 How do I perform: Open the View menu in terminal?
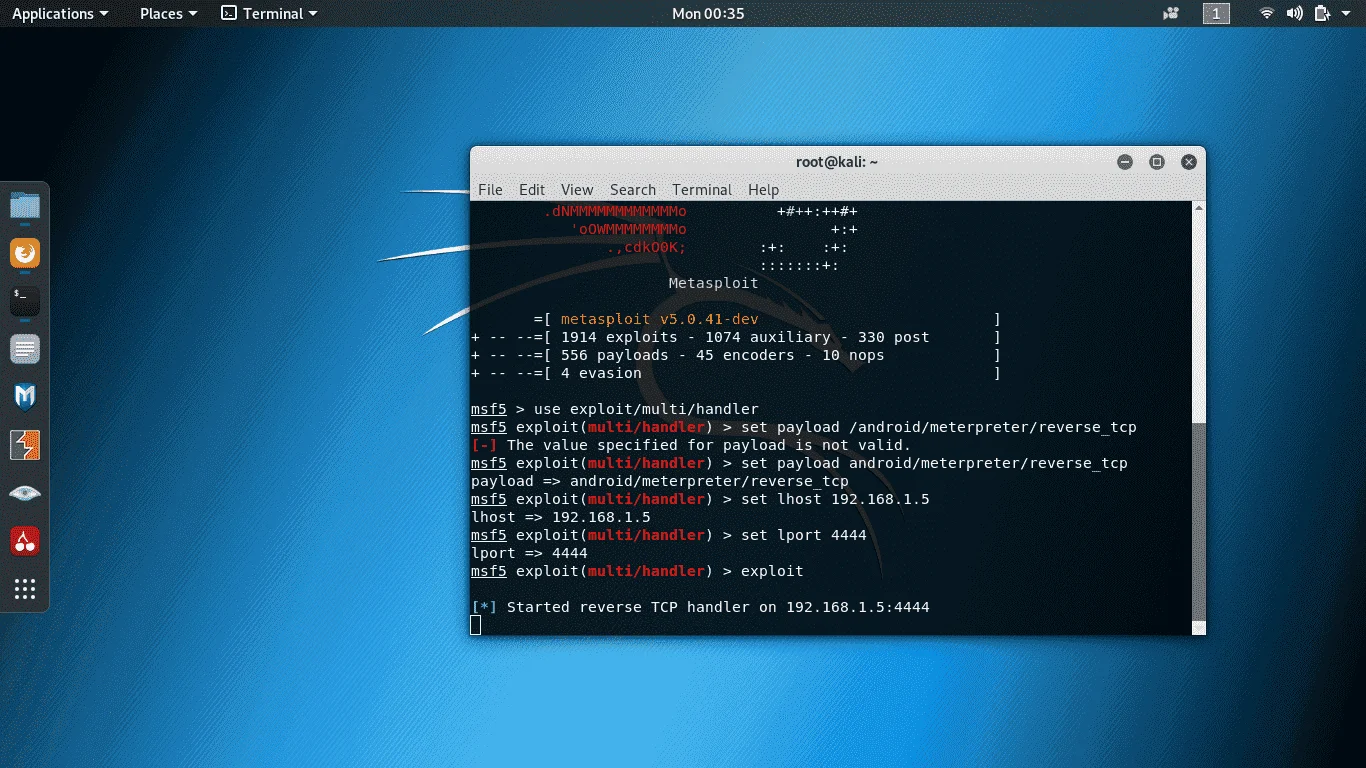click(x=577, y=190)
